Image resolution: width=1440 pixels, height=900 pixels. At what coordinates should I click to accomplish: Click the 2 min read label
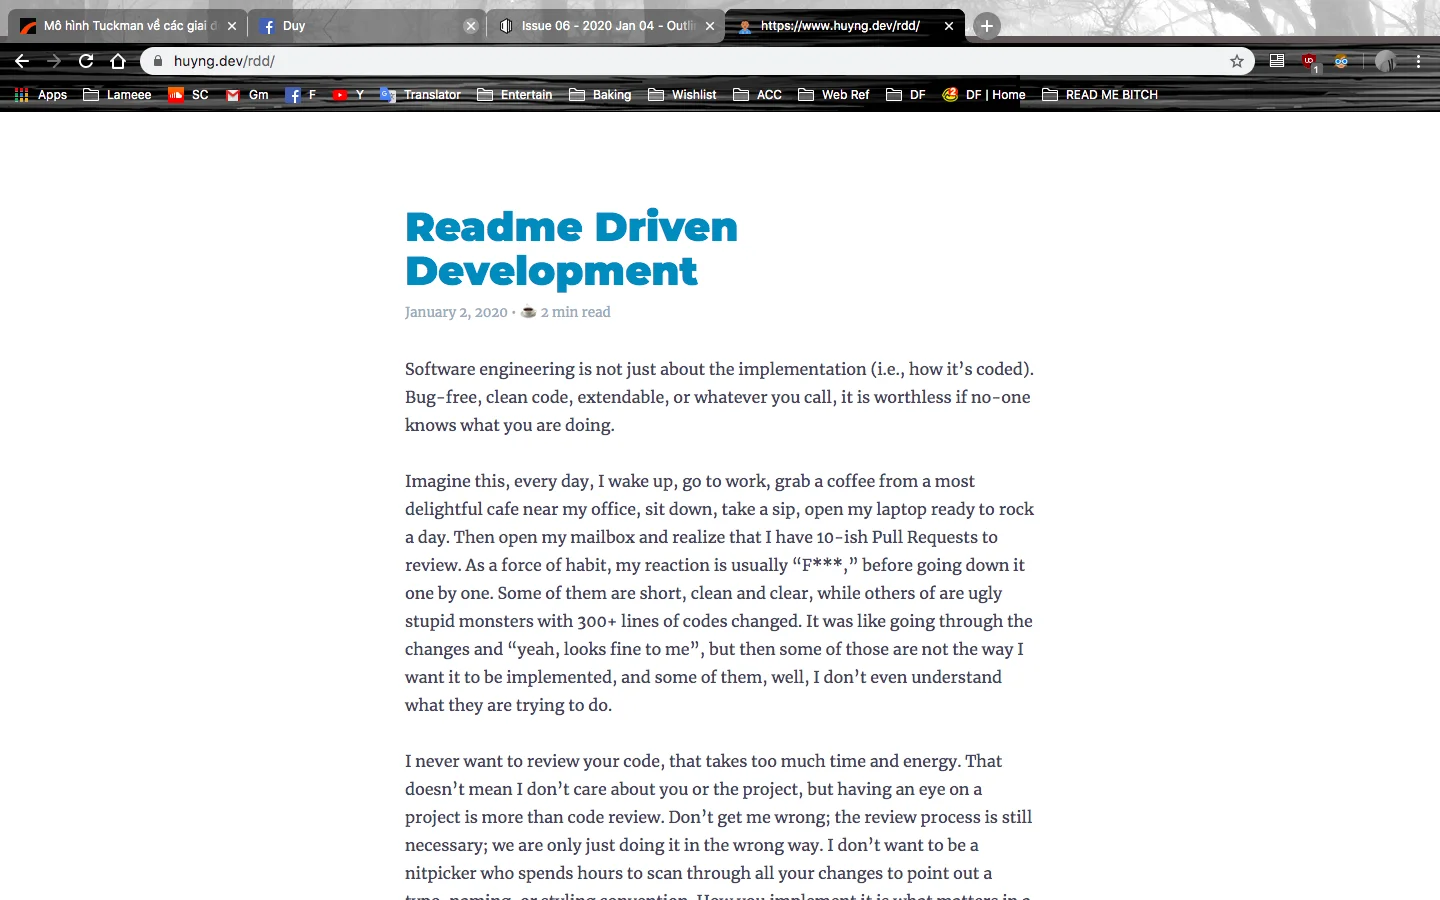575,312
